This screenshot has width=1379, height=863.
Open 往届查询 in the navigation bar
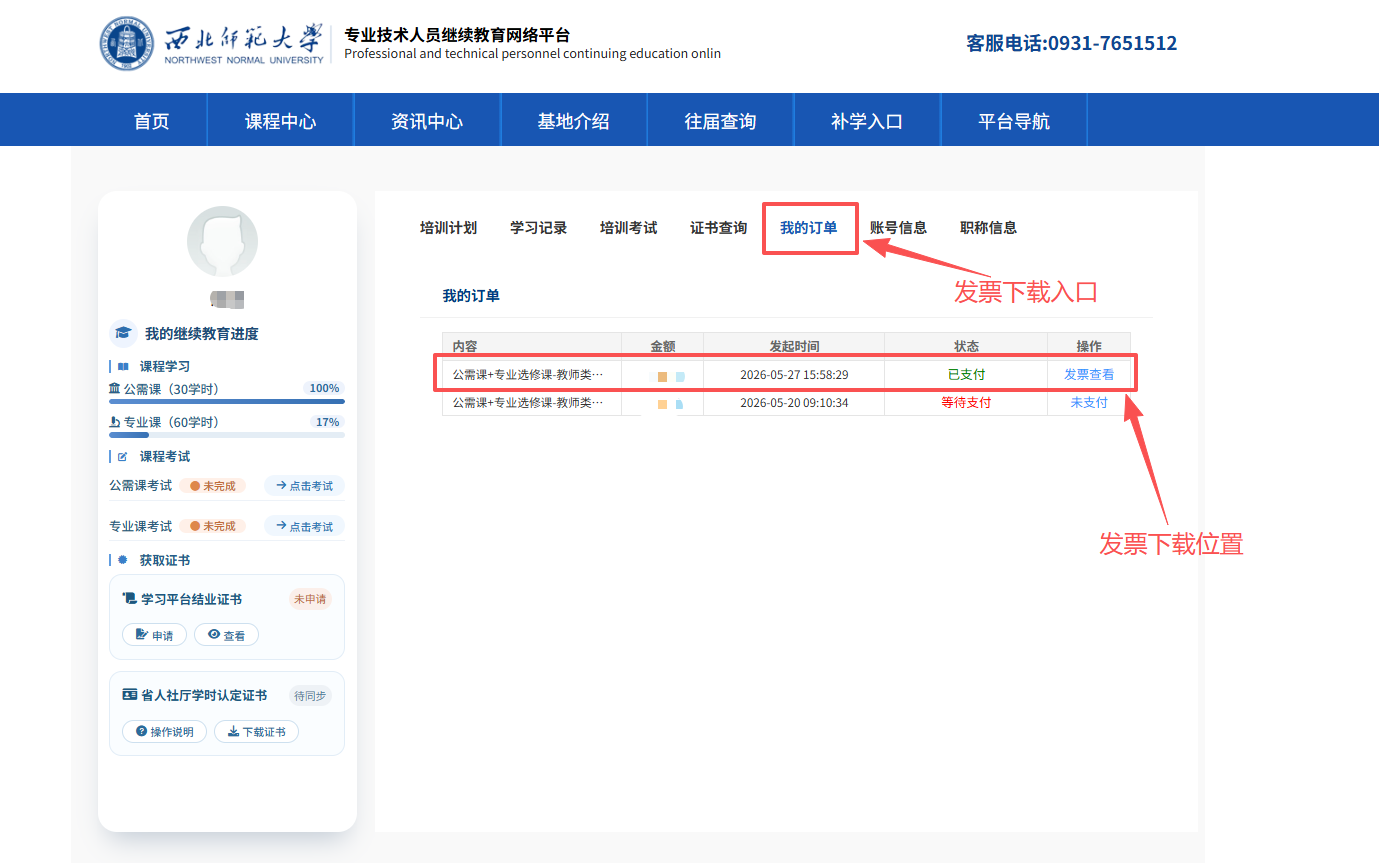(720, 120)
